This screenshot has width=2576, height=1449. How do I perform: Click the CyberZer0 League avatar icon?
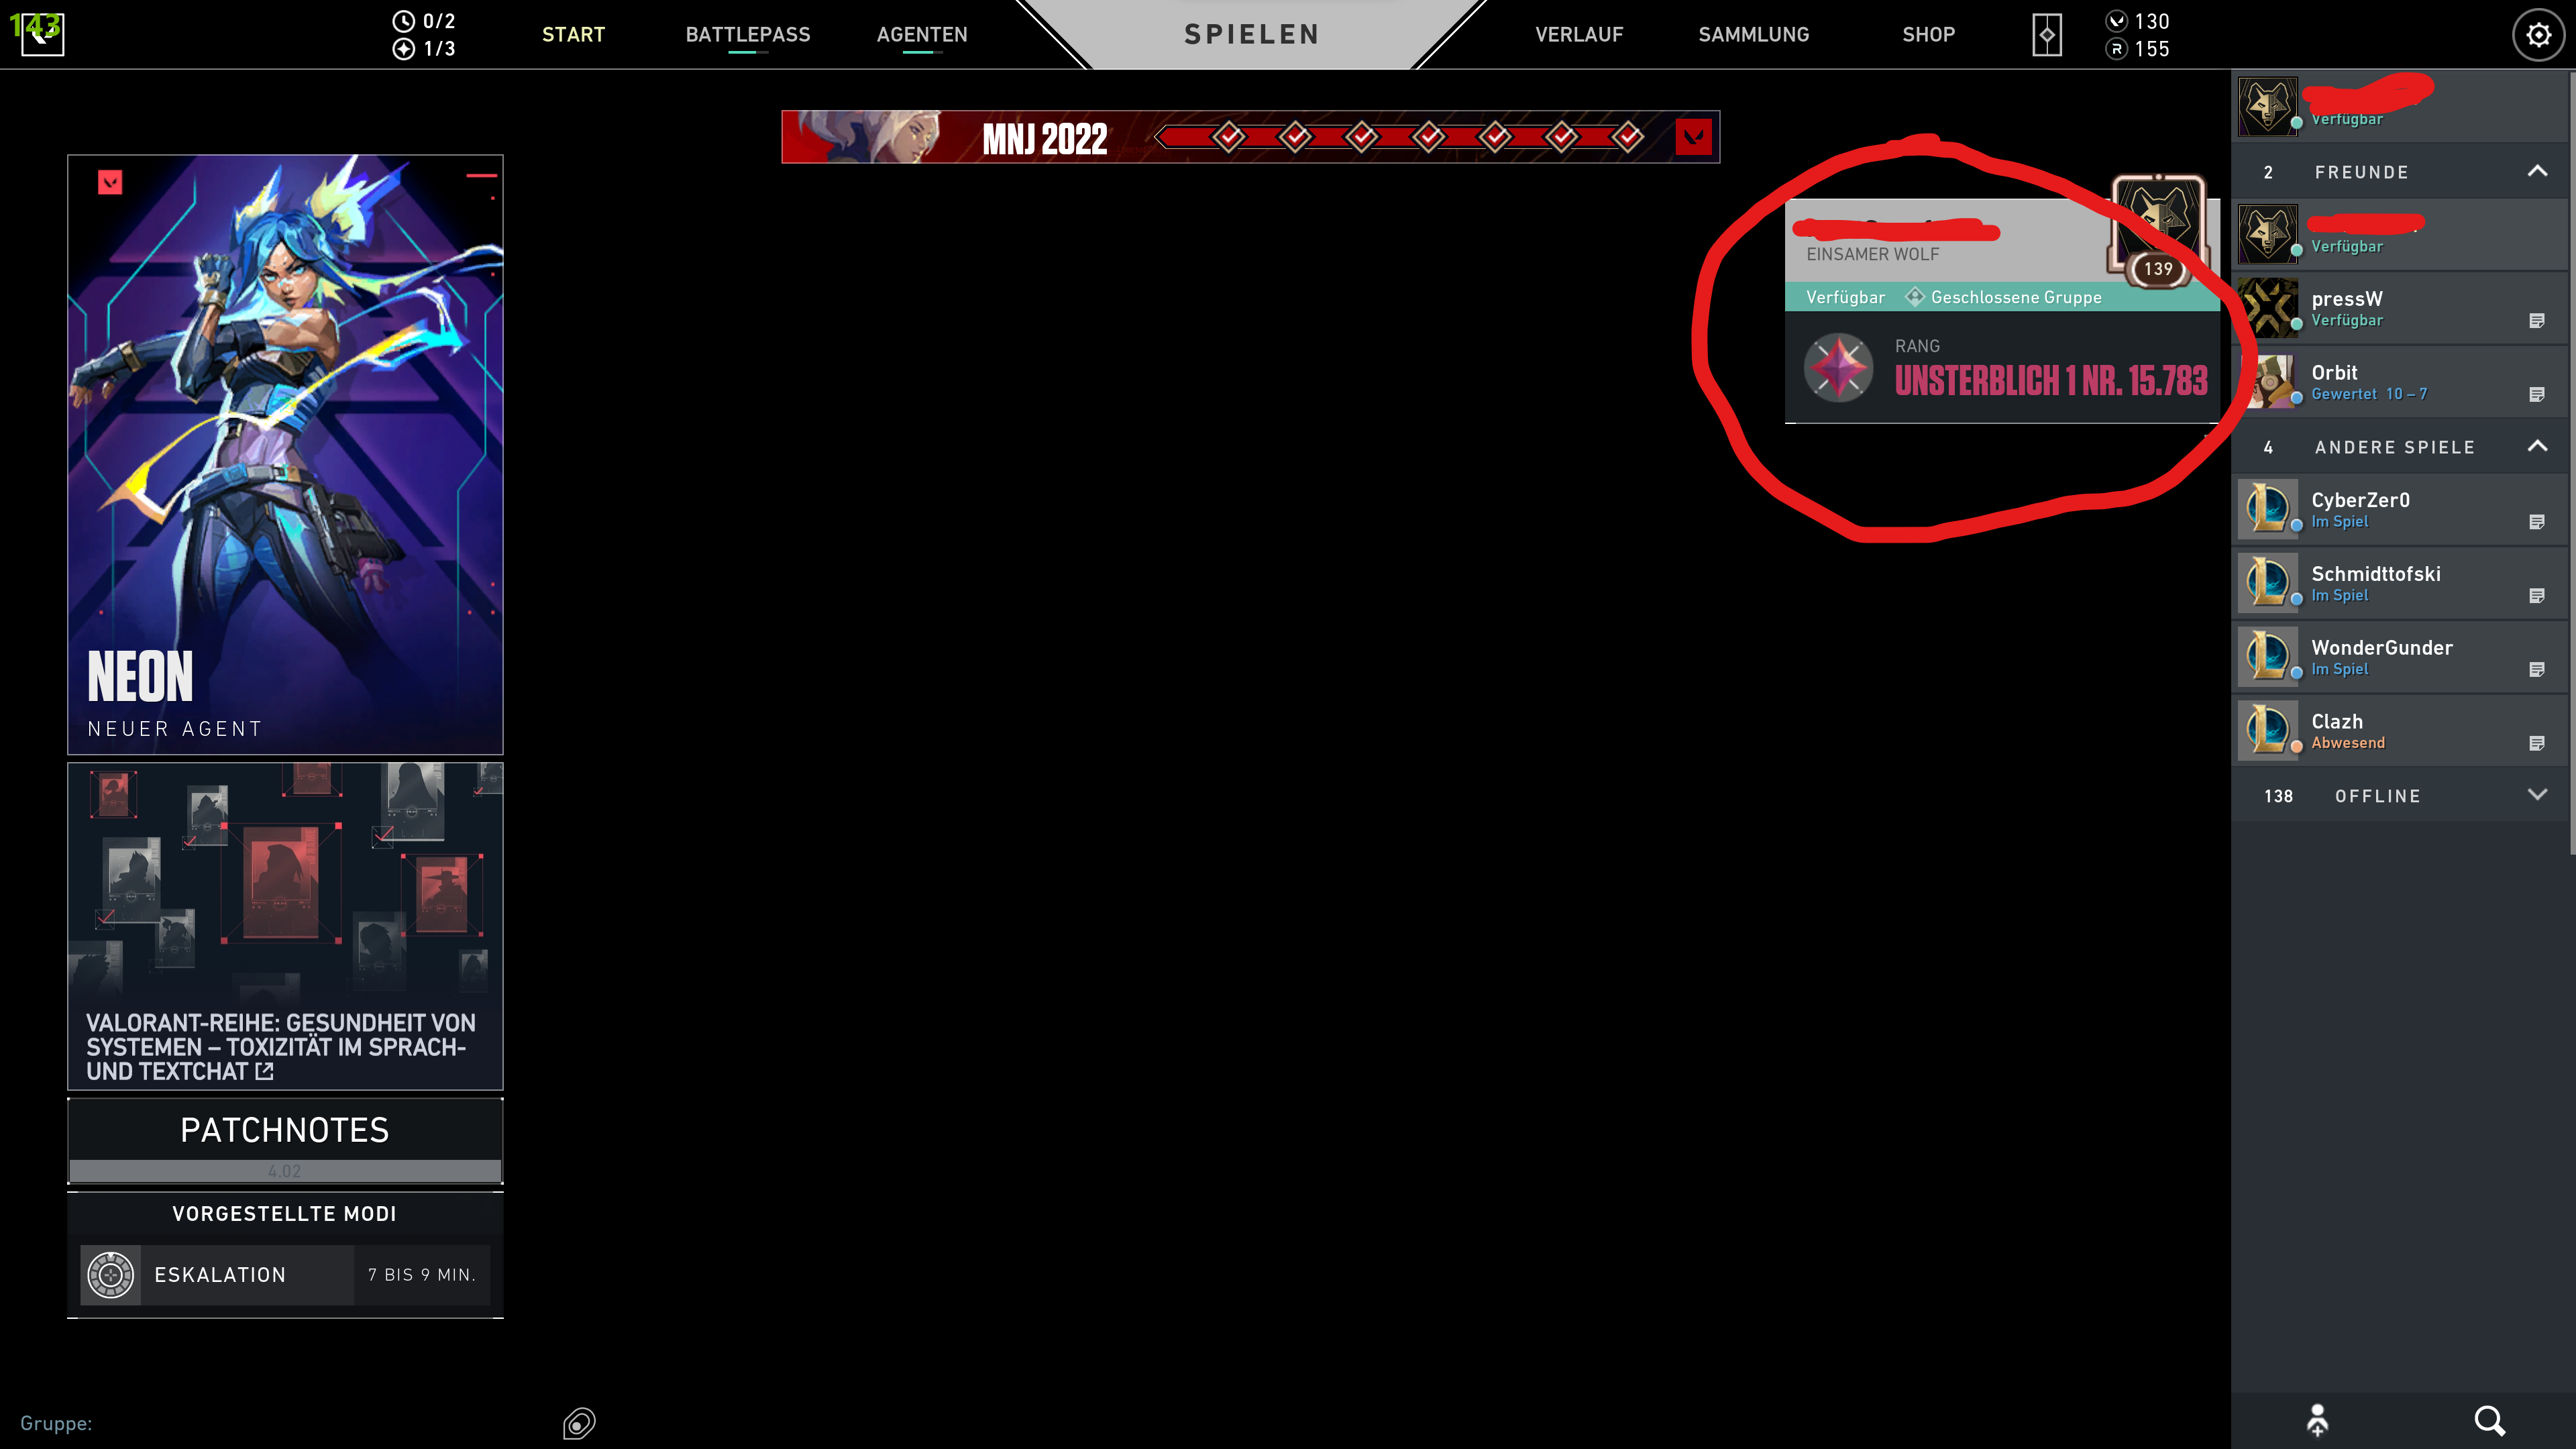(x=2267, y=509)
